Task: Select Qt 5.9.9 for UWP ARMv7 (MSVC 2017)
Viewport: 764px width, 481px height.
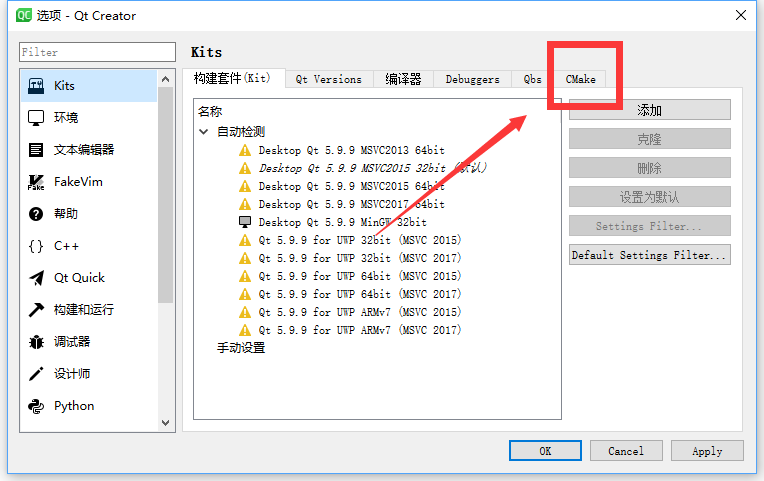Action: (x=360, y=330)
